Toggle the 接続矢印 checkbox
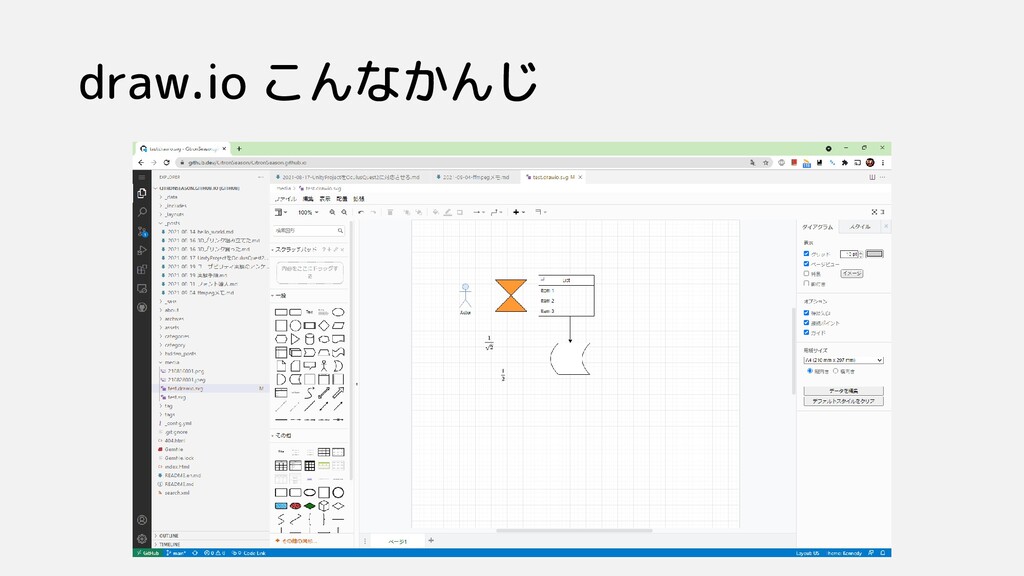Viewport: 1024px width, 576px height. (807, 313)
